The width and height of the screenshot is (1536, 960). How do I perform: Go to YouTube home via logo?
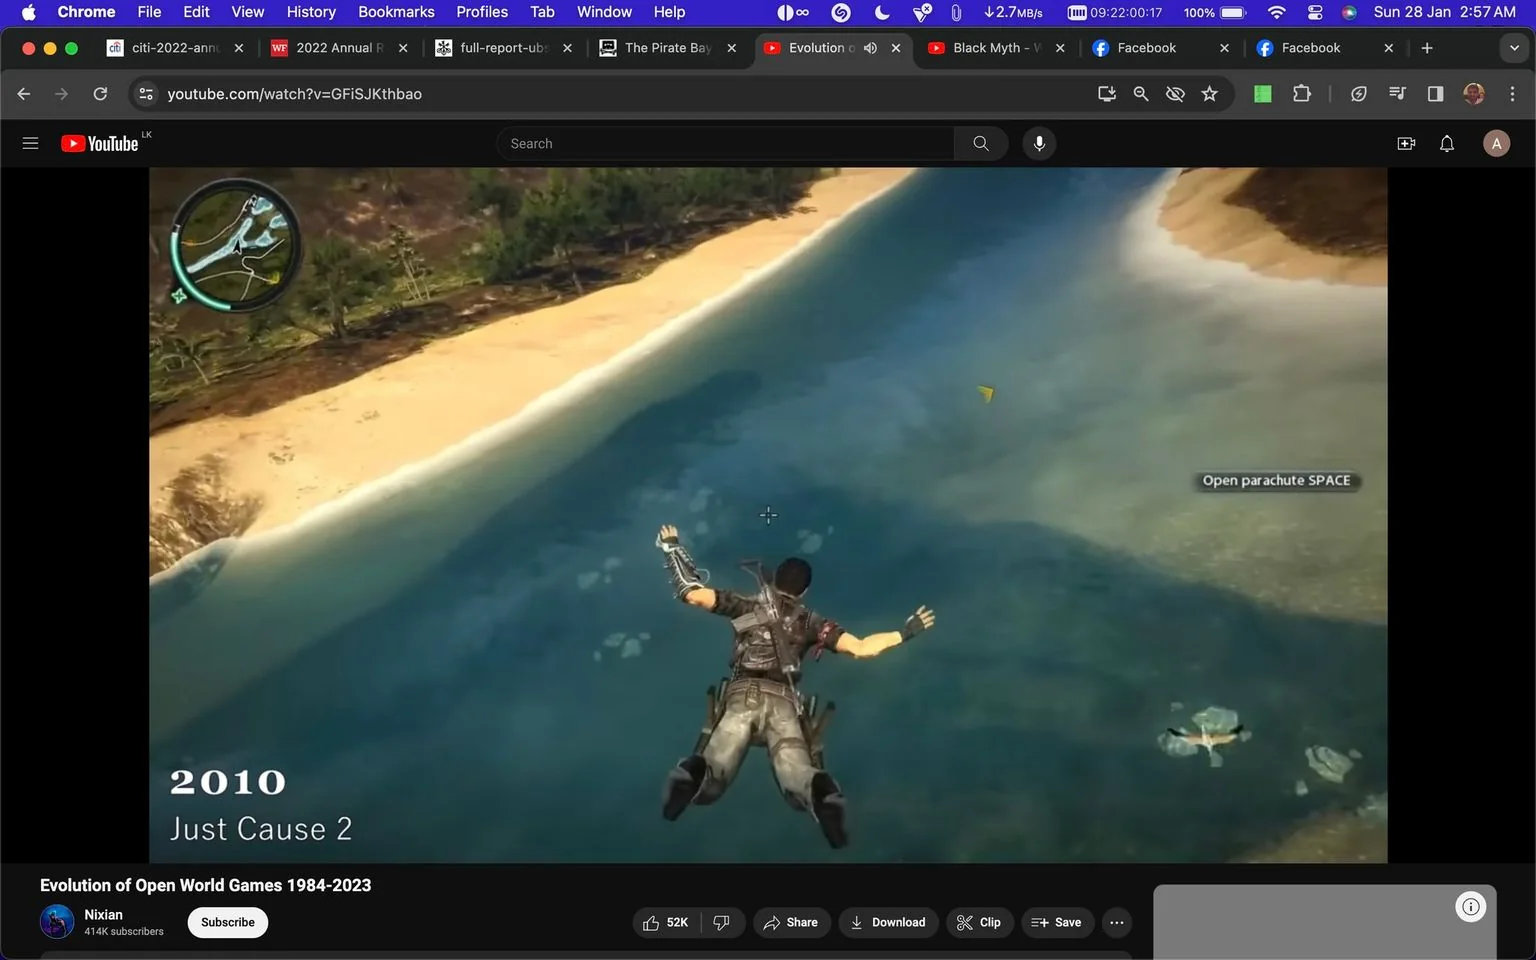coord(99,143)
